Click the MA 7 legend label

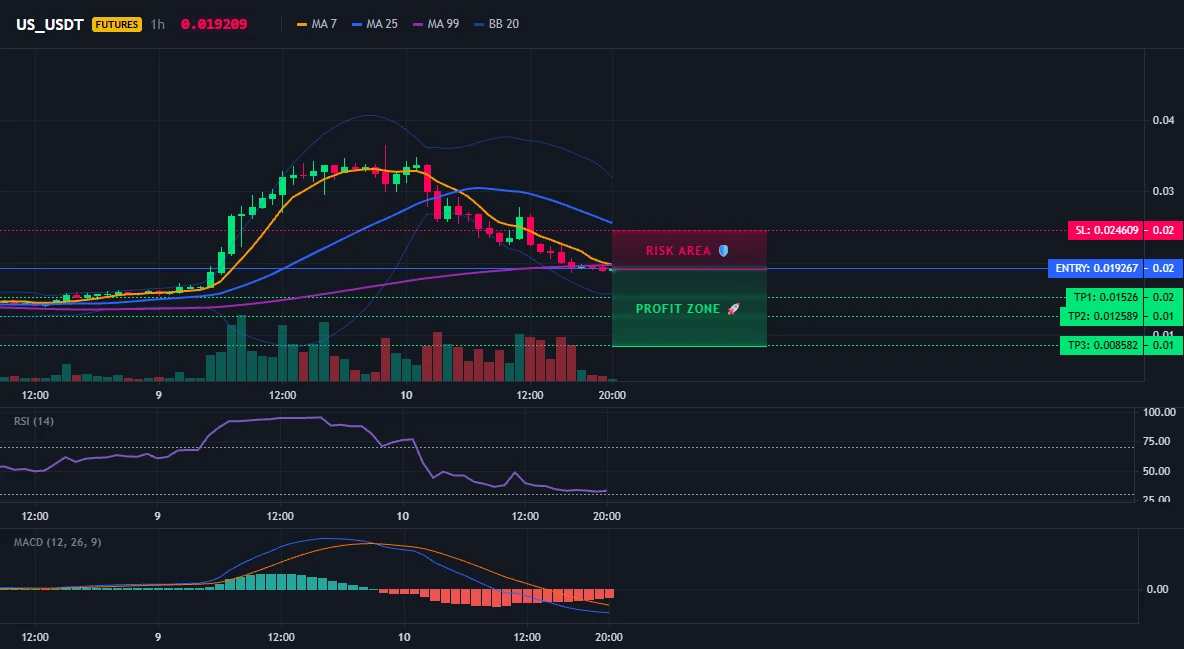[x=324, y=24]
